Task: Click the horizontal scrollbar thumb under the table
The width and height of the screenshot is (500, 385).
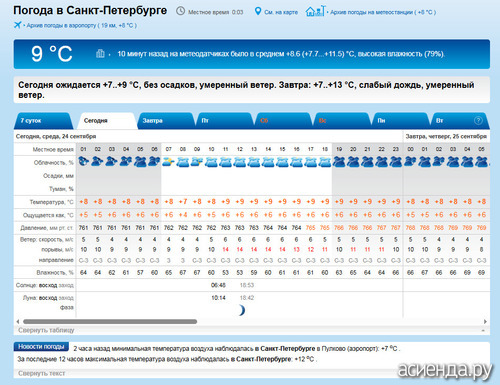Action: (x=110, y=322)
